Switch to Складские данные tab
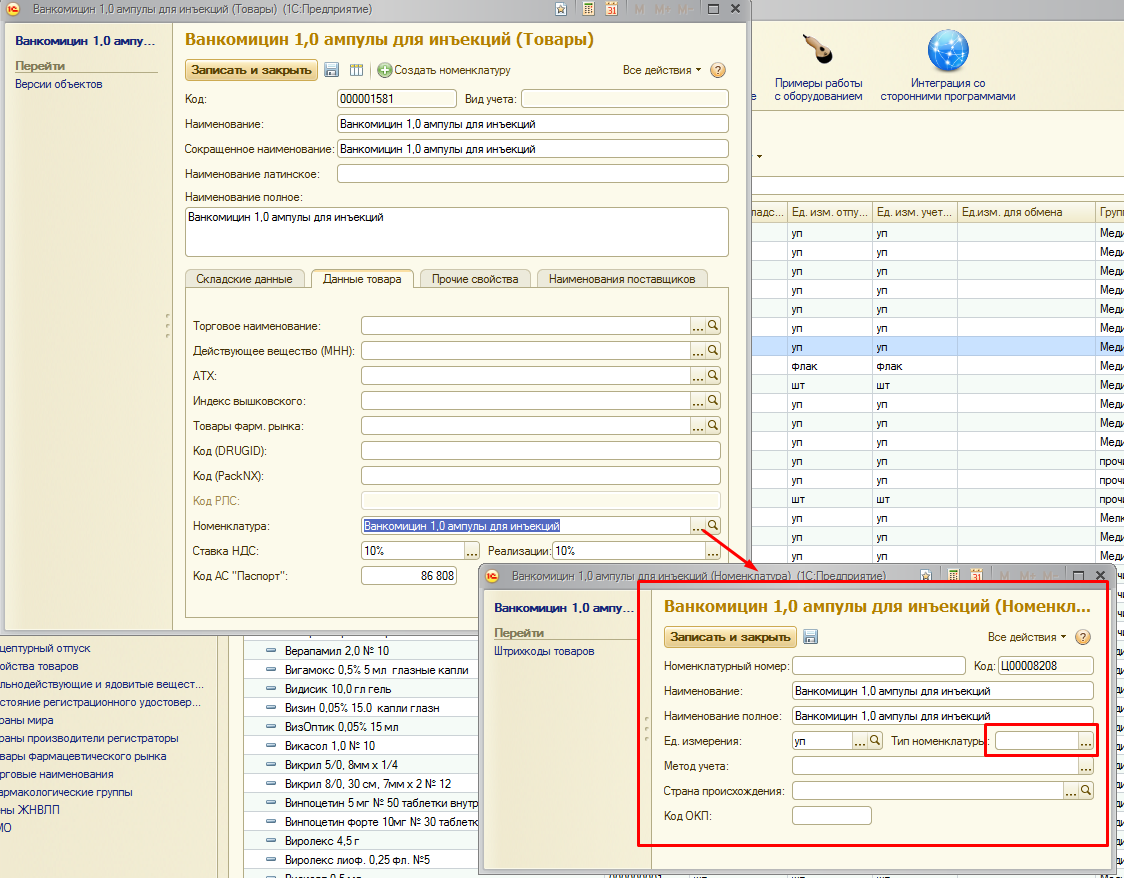The width and height of the screenshot is (1124, 878). 244,279
